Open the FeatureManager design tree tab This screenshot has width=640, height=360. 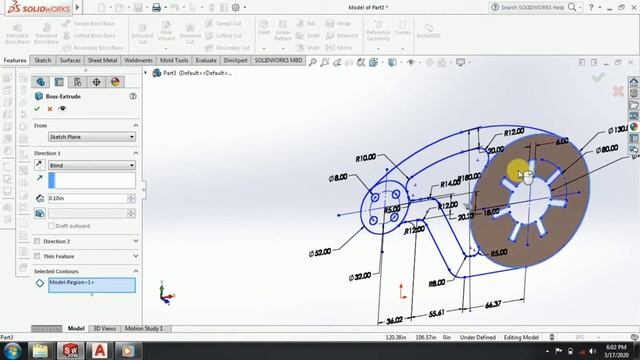click(41, 82)
